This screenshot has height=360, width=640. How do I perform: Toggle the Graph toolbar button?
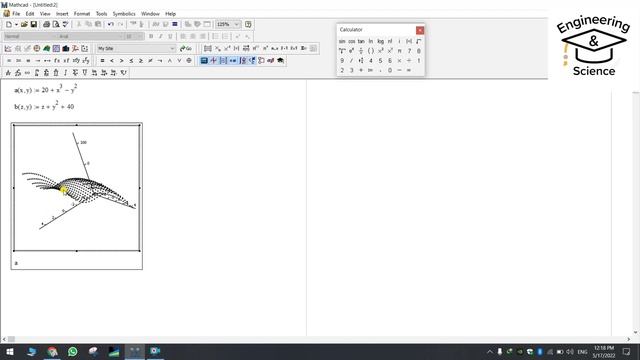click(x=213, y=60)
